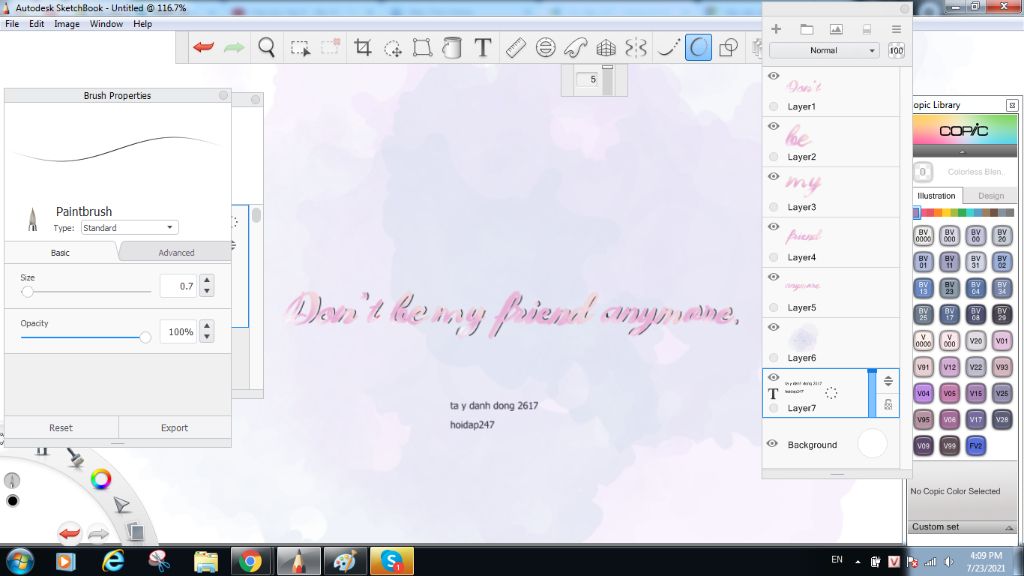Hide Layer1 using its eye icon
1024x576 pixels.
[773, 76]
